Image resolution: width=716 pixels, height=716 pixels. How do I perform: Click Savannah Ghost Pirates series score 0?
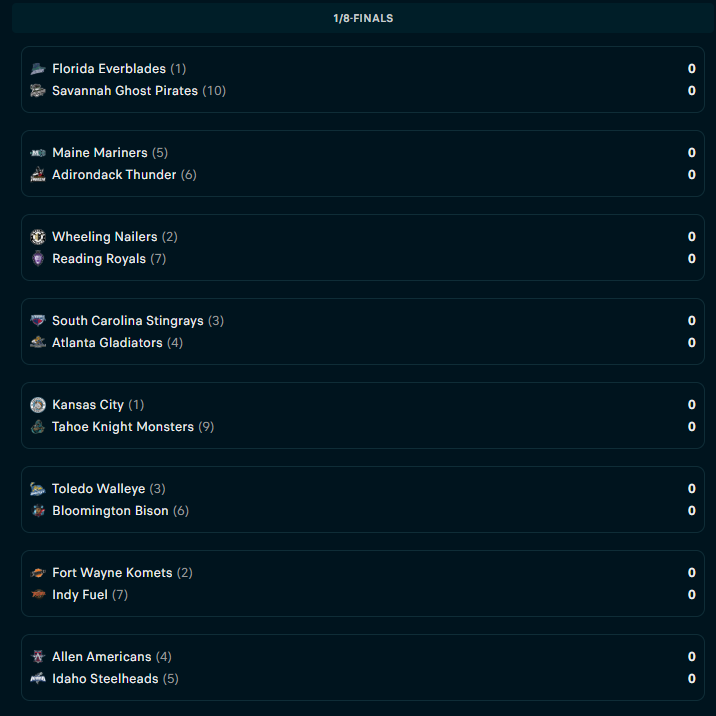coord(691,91)
